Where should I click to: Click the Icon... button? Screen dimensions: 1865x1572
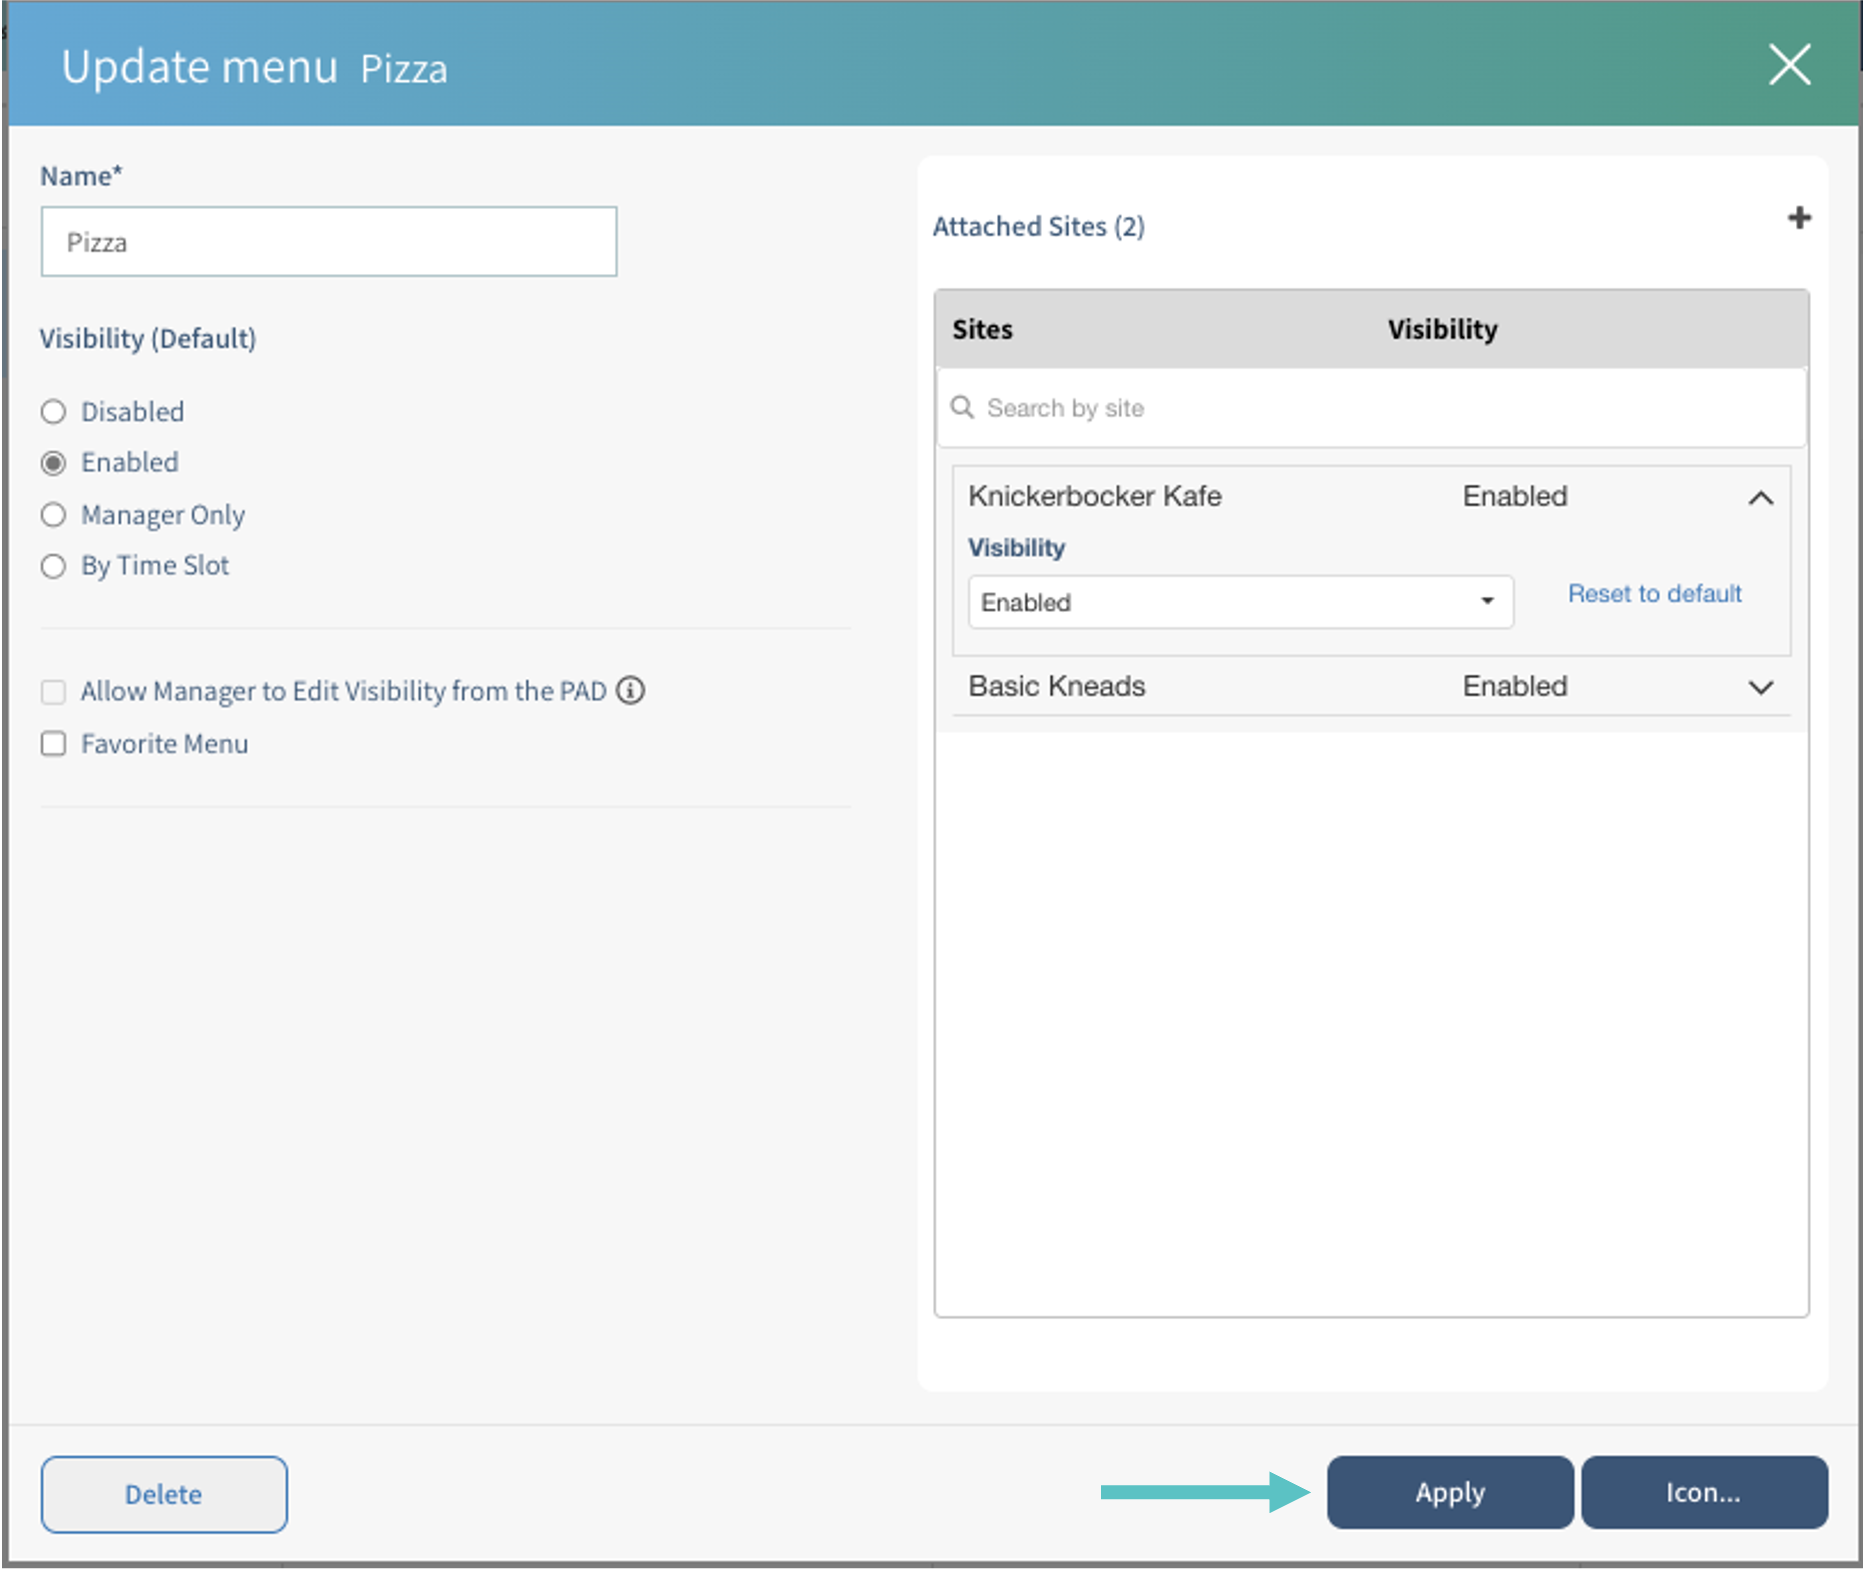click(x=1703, y=1493)
